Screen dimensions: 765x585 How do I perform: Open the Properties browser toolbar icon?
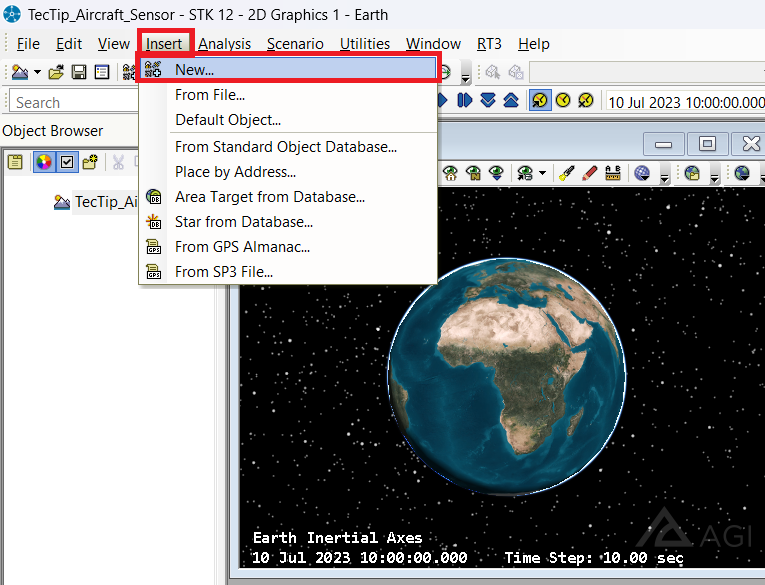[102, 72]
